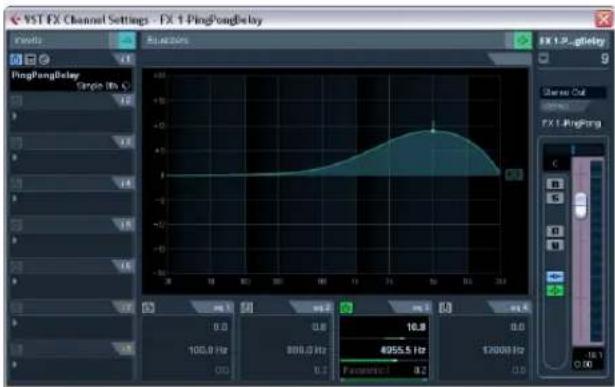Open effect selector arrow in slot i2
This screenshot has height=387, width=615.
15,116
